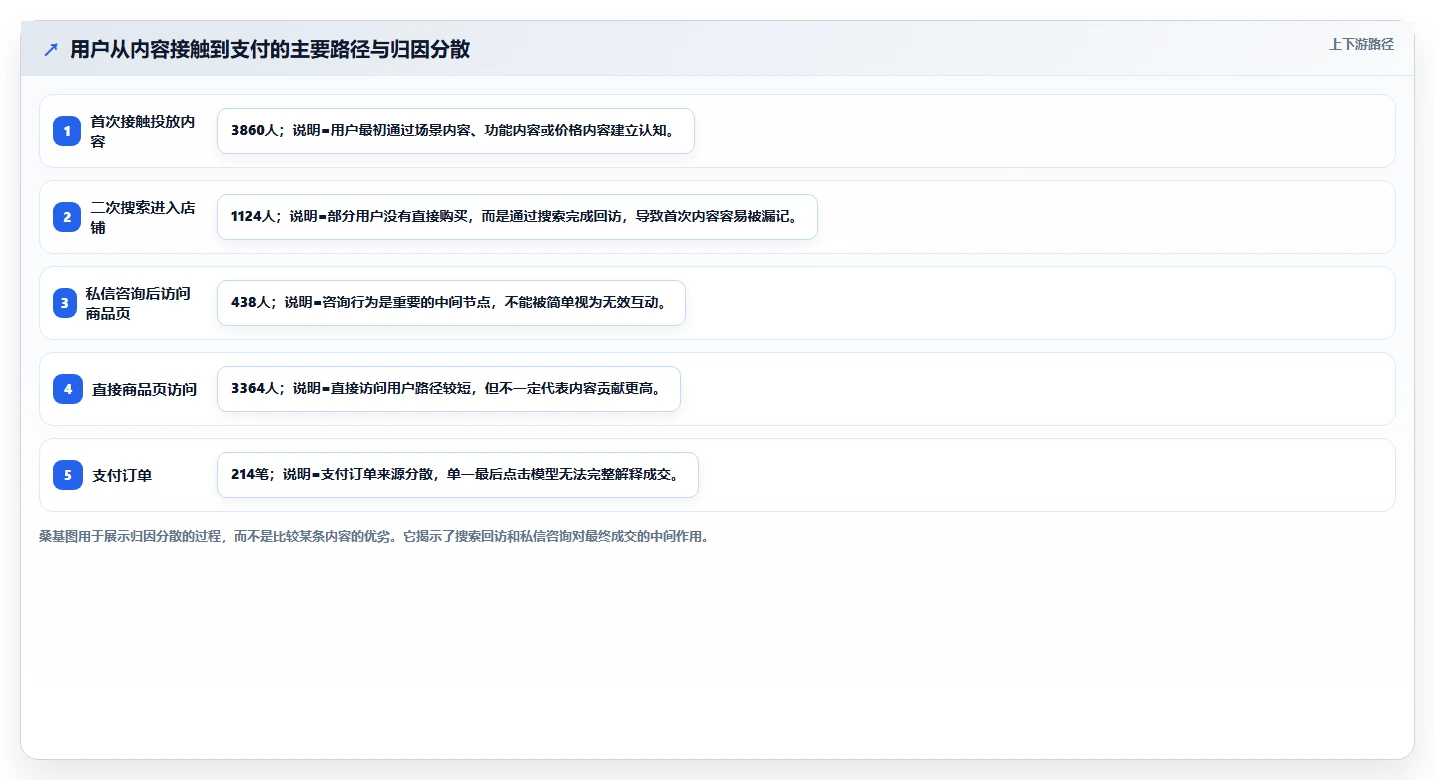Select the 支付订单 label

(x=122, y=475)
